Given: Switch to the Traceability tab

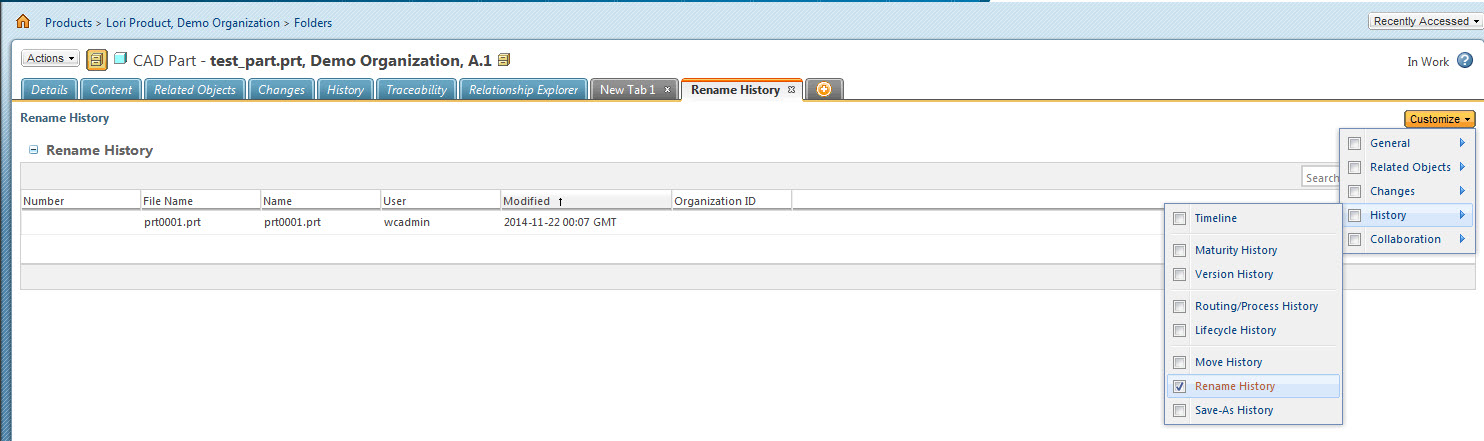Looking at the screenshot, I should click(416, 90).
